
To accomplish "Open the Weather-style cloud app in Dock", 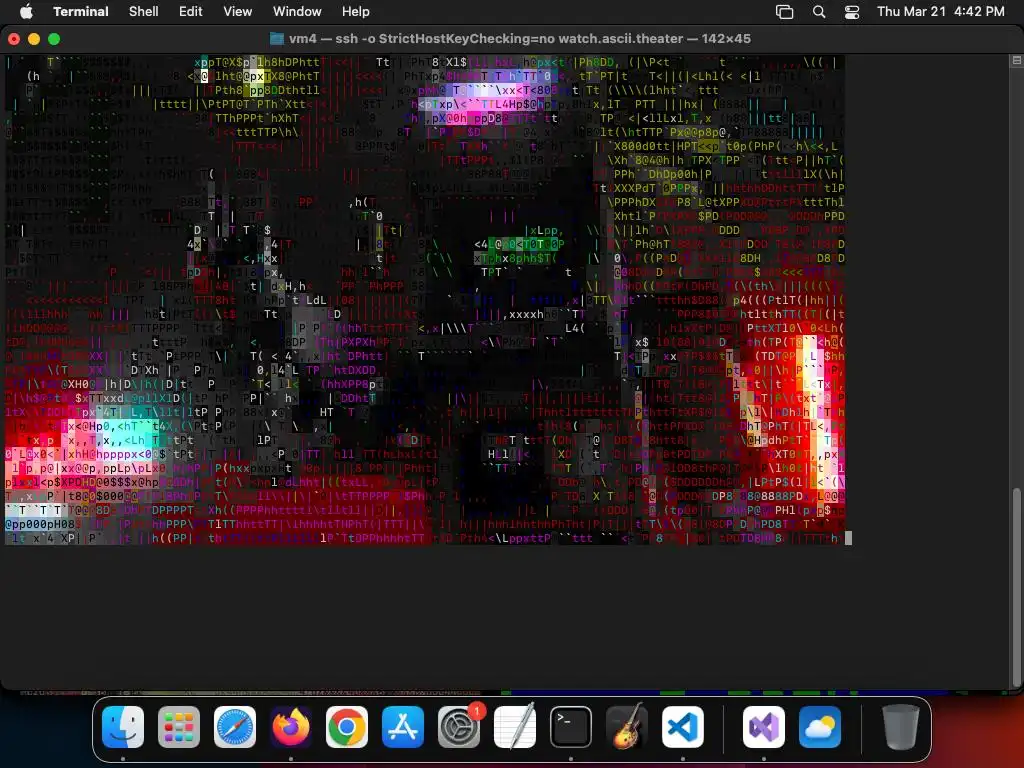I will 820,727.
